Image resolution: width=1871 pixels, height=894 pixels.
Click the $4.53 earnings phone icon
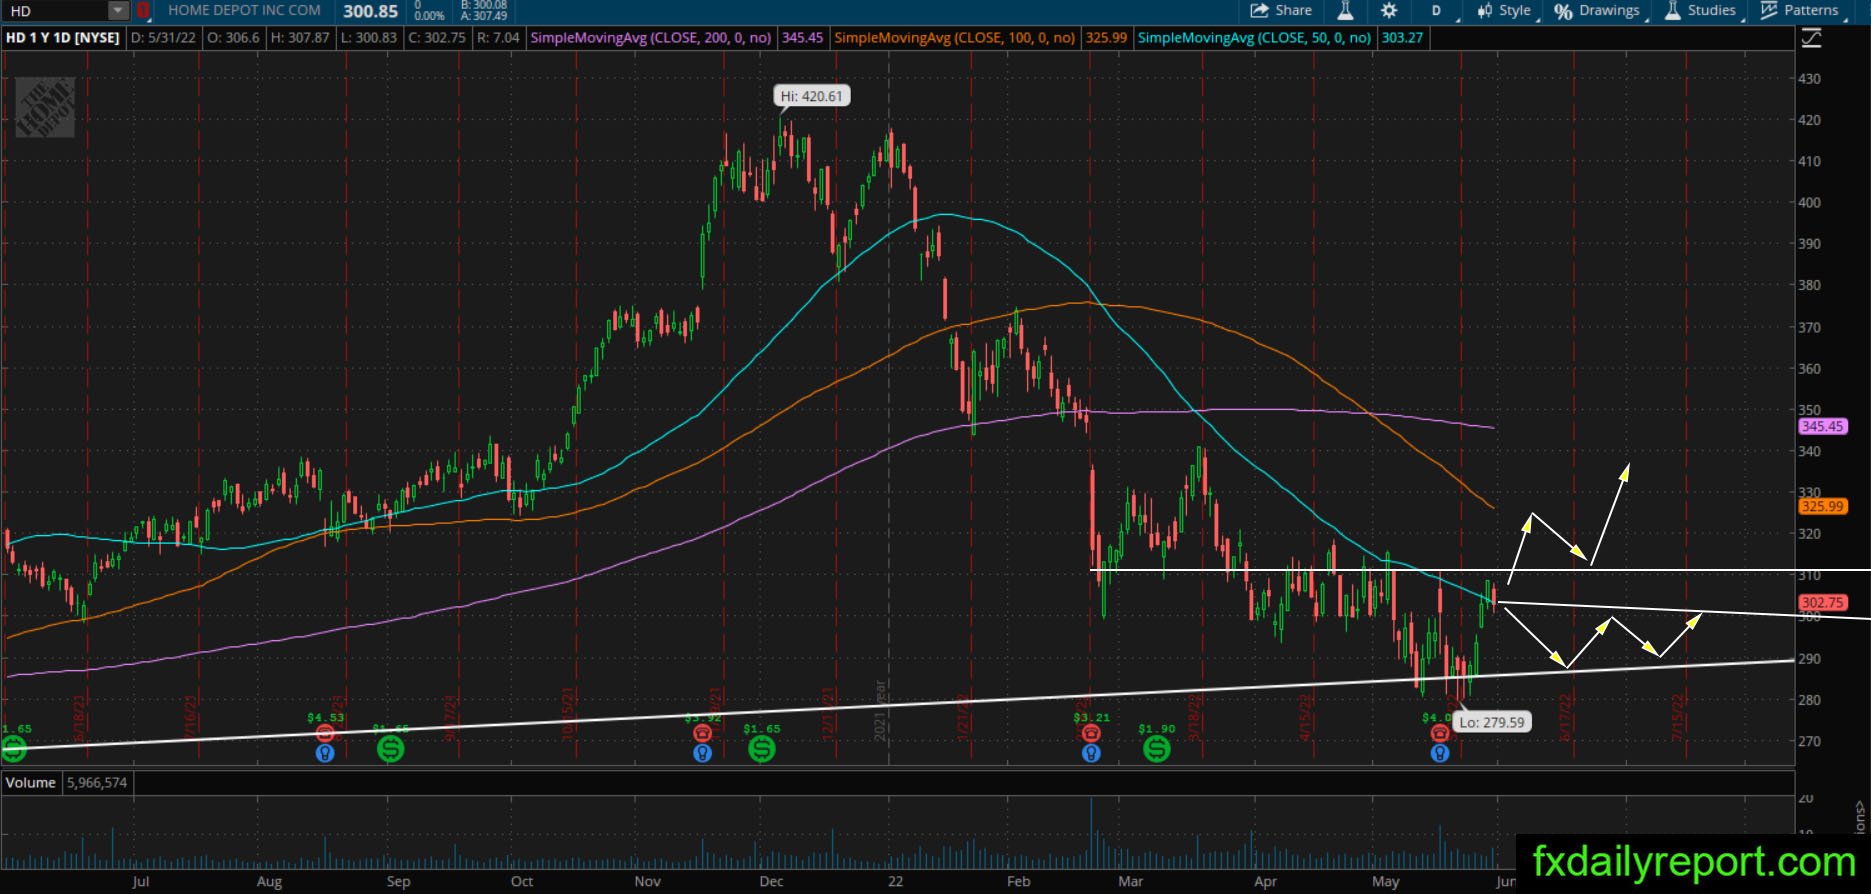tap(324, 734)
